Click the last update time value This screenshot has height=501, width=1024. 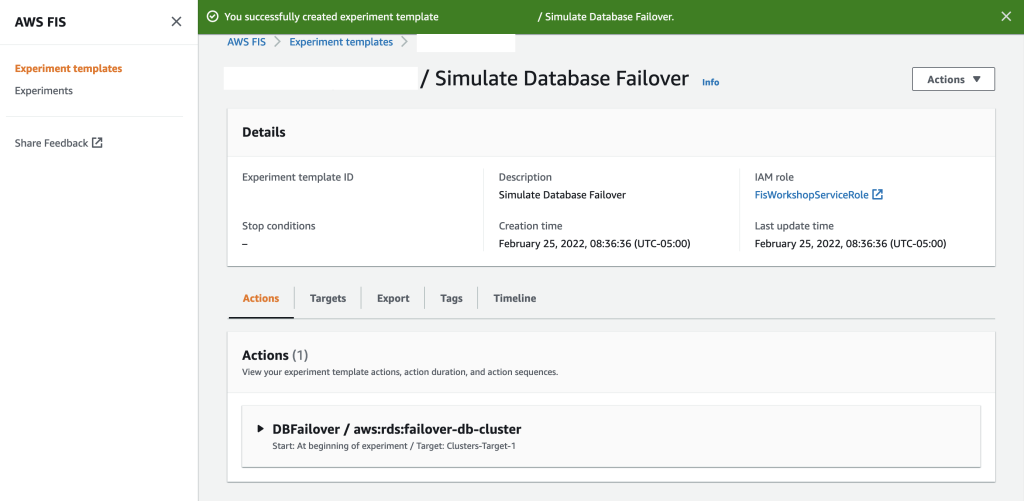(x=850, y=244)
